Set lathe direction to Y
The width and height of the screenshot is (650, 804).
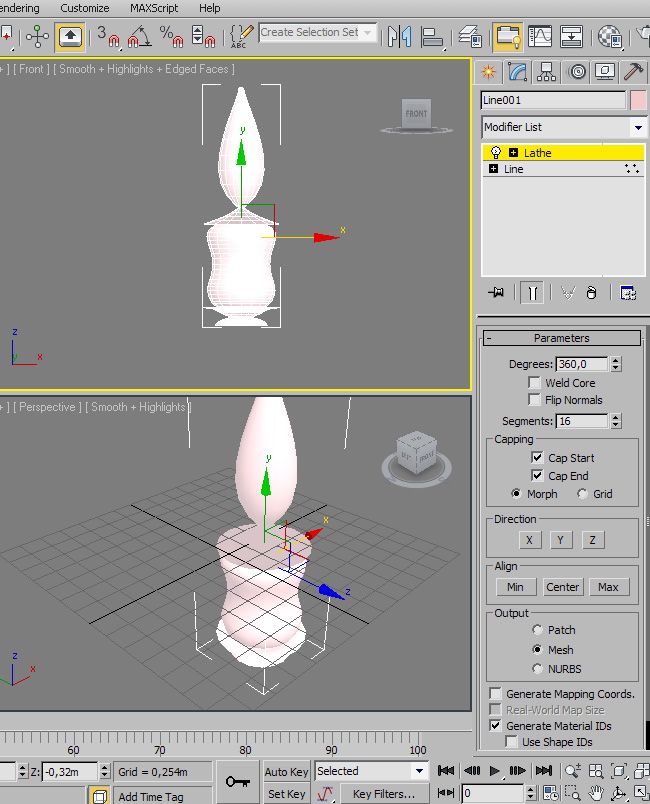tap(561, 540)
